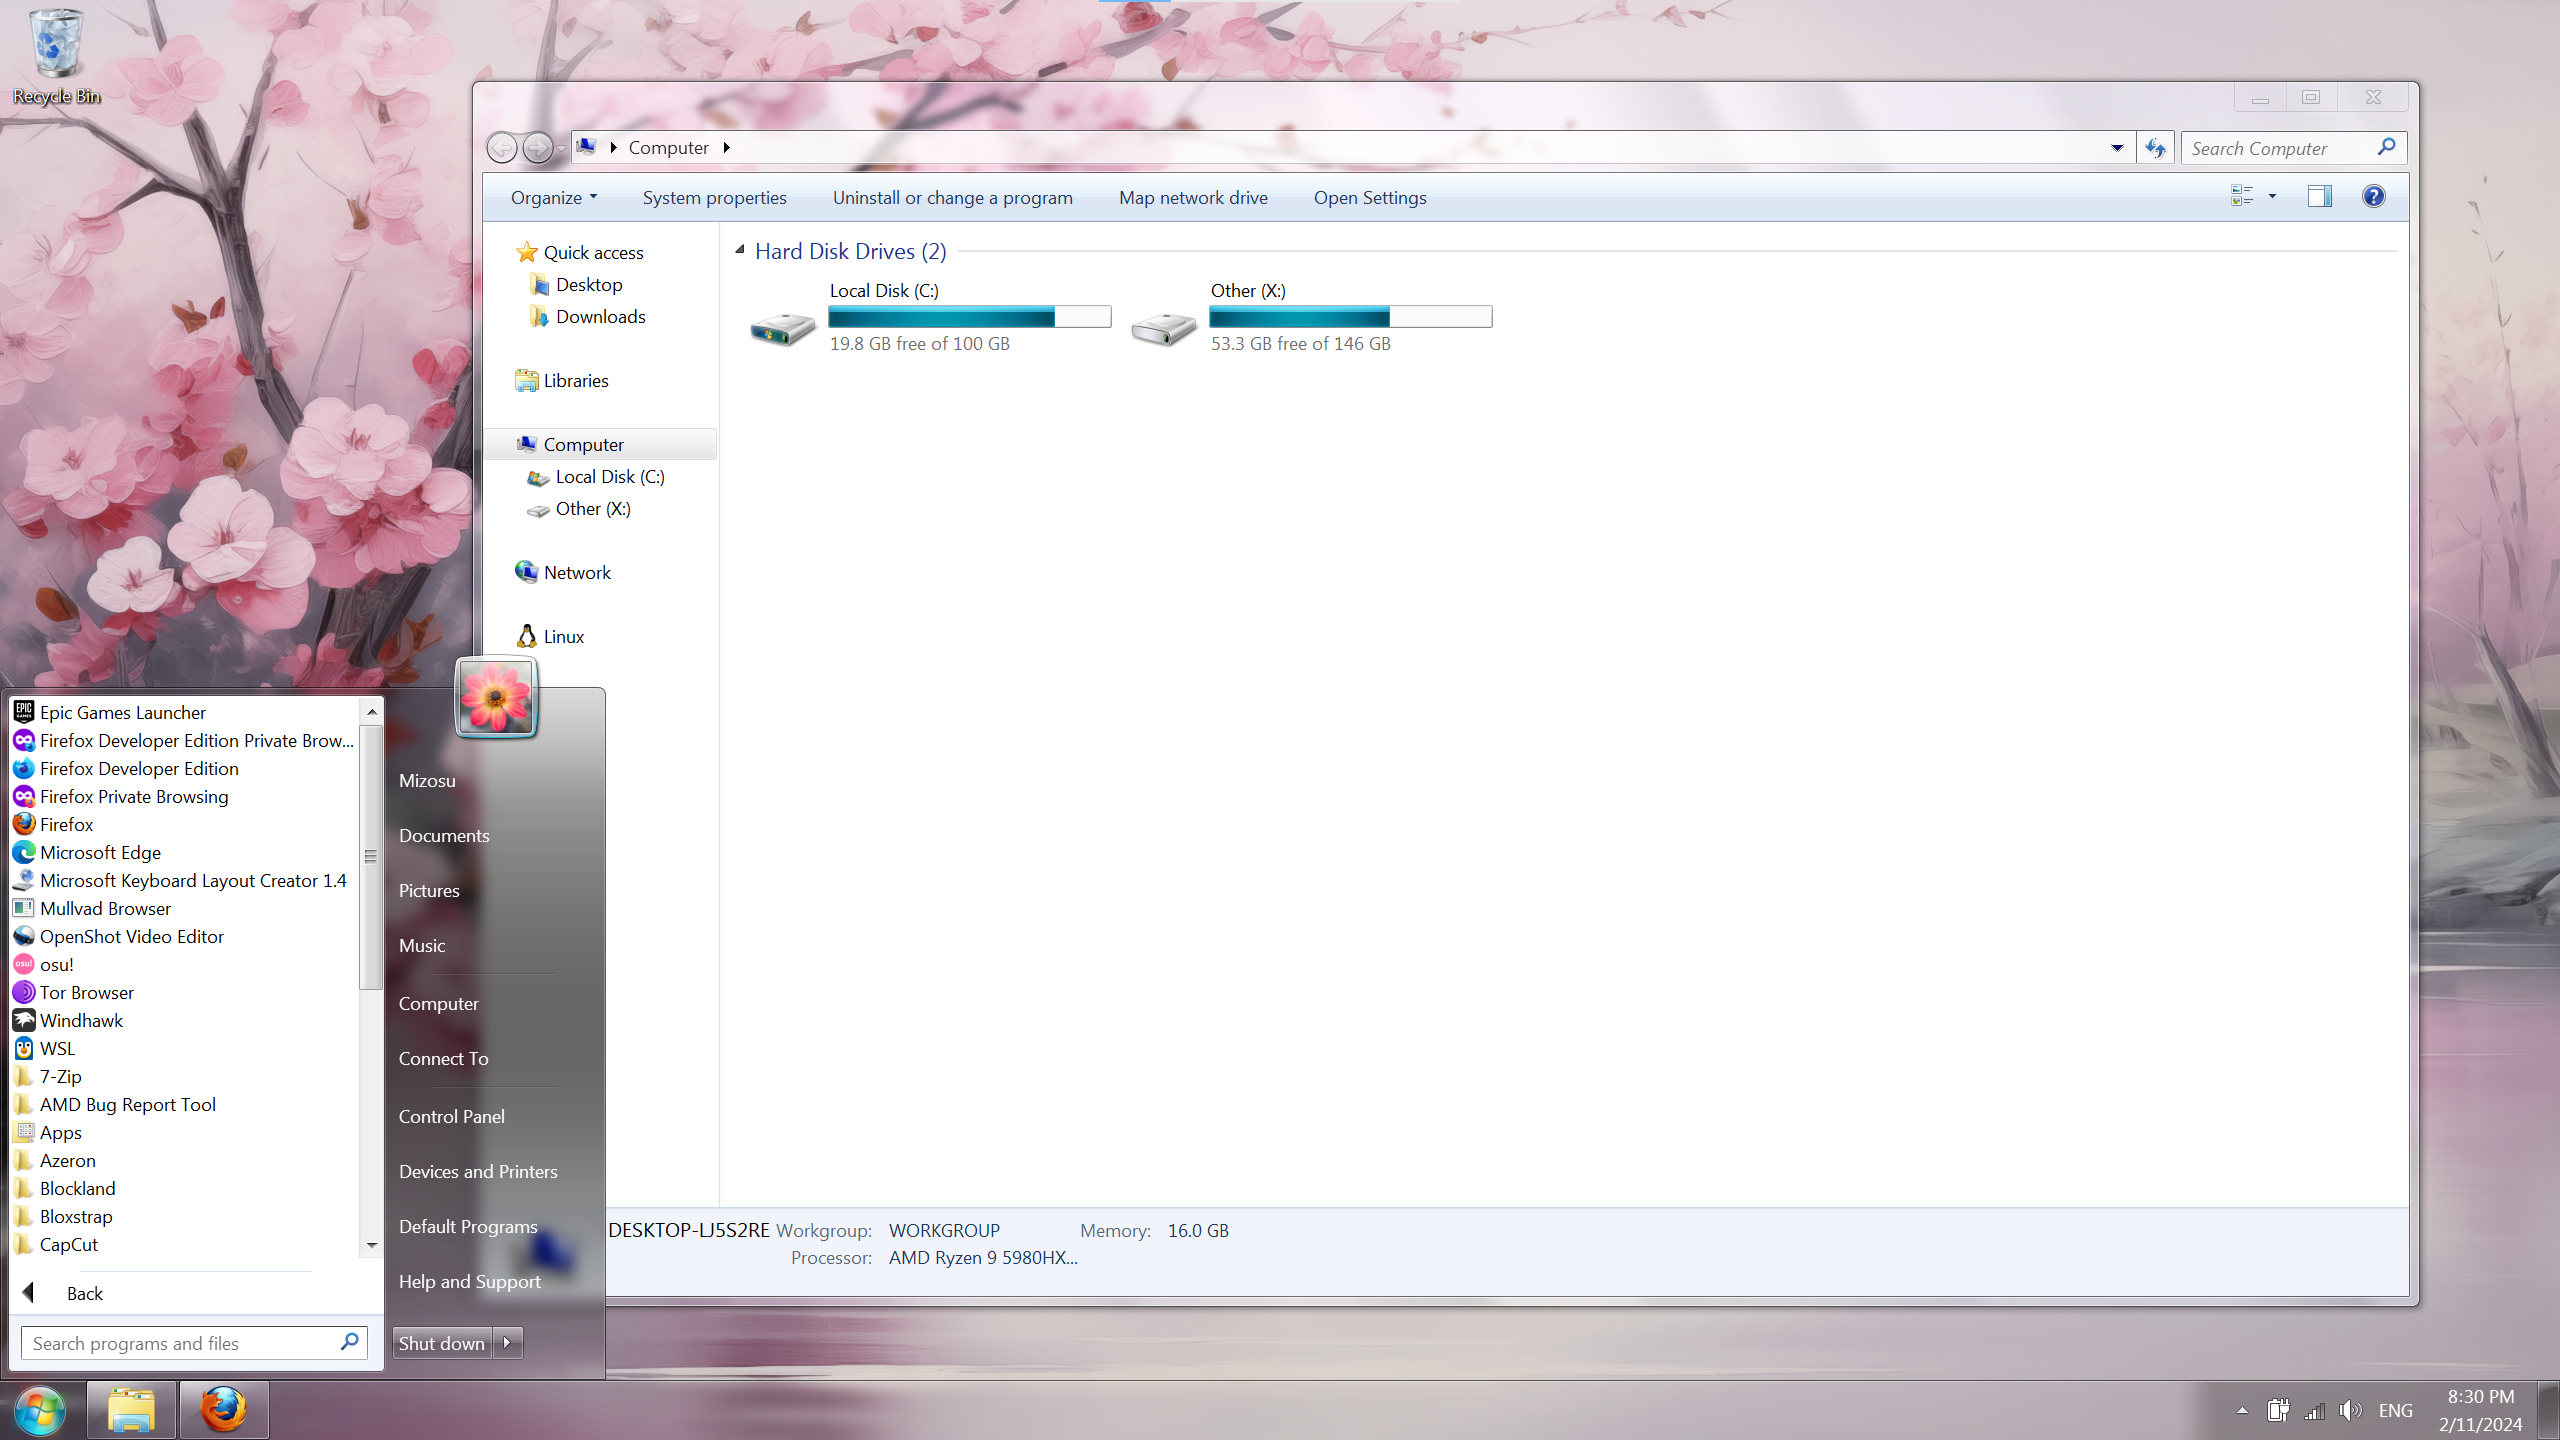Open the Tor Browser shortcut
The image size is (2560, 1440).
(x=86, y=992)
